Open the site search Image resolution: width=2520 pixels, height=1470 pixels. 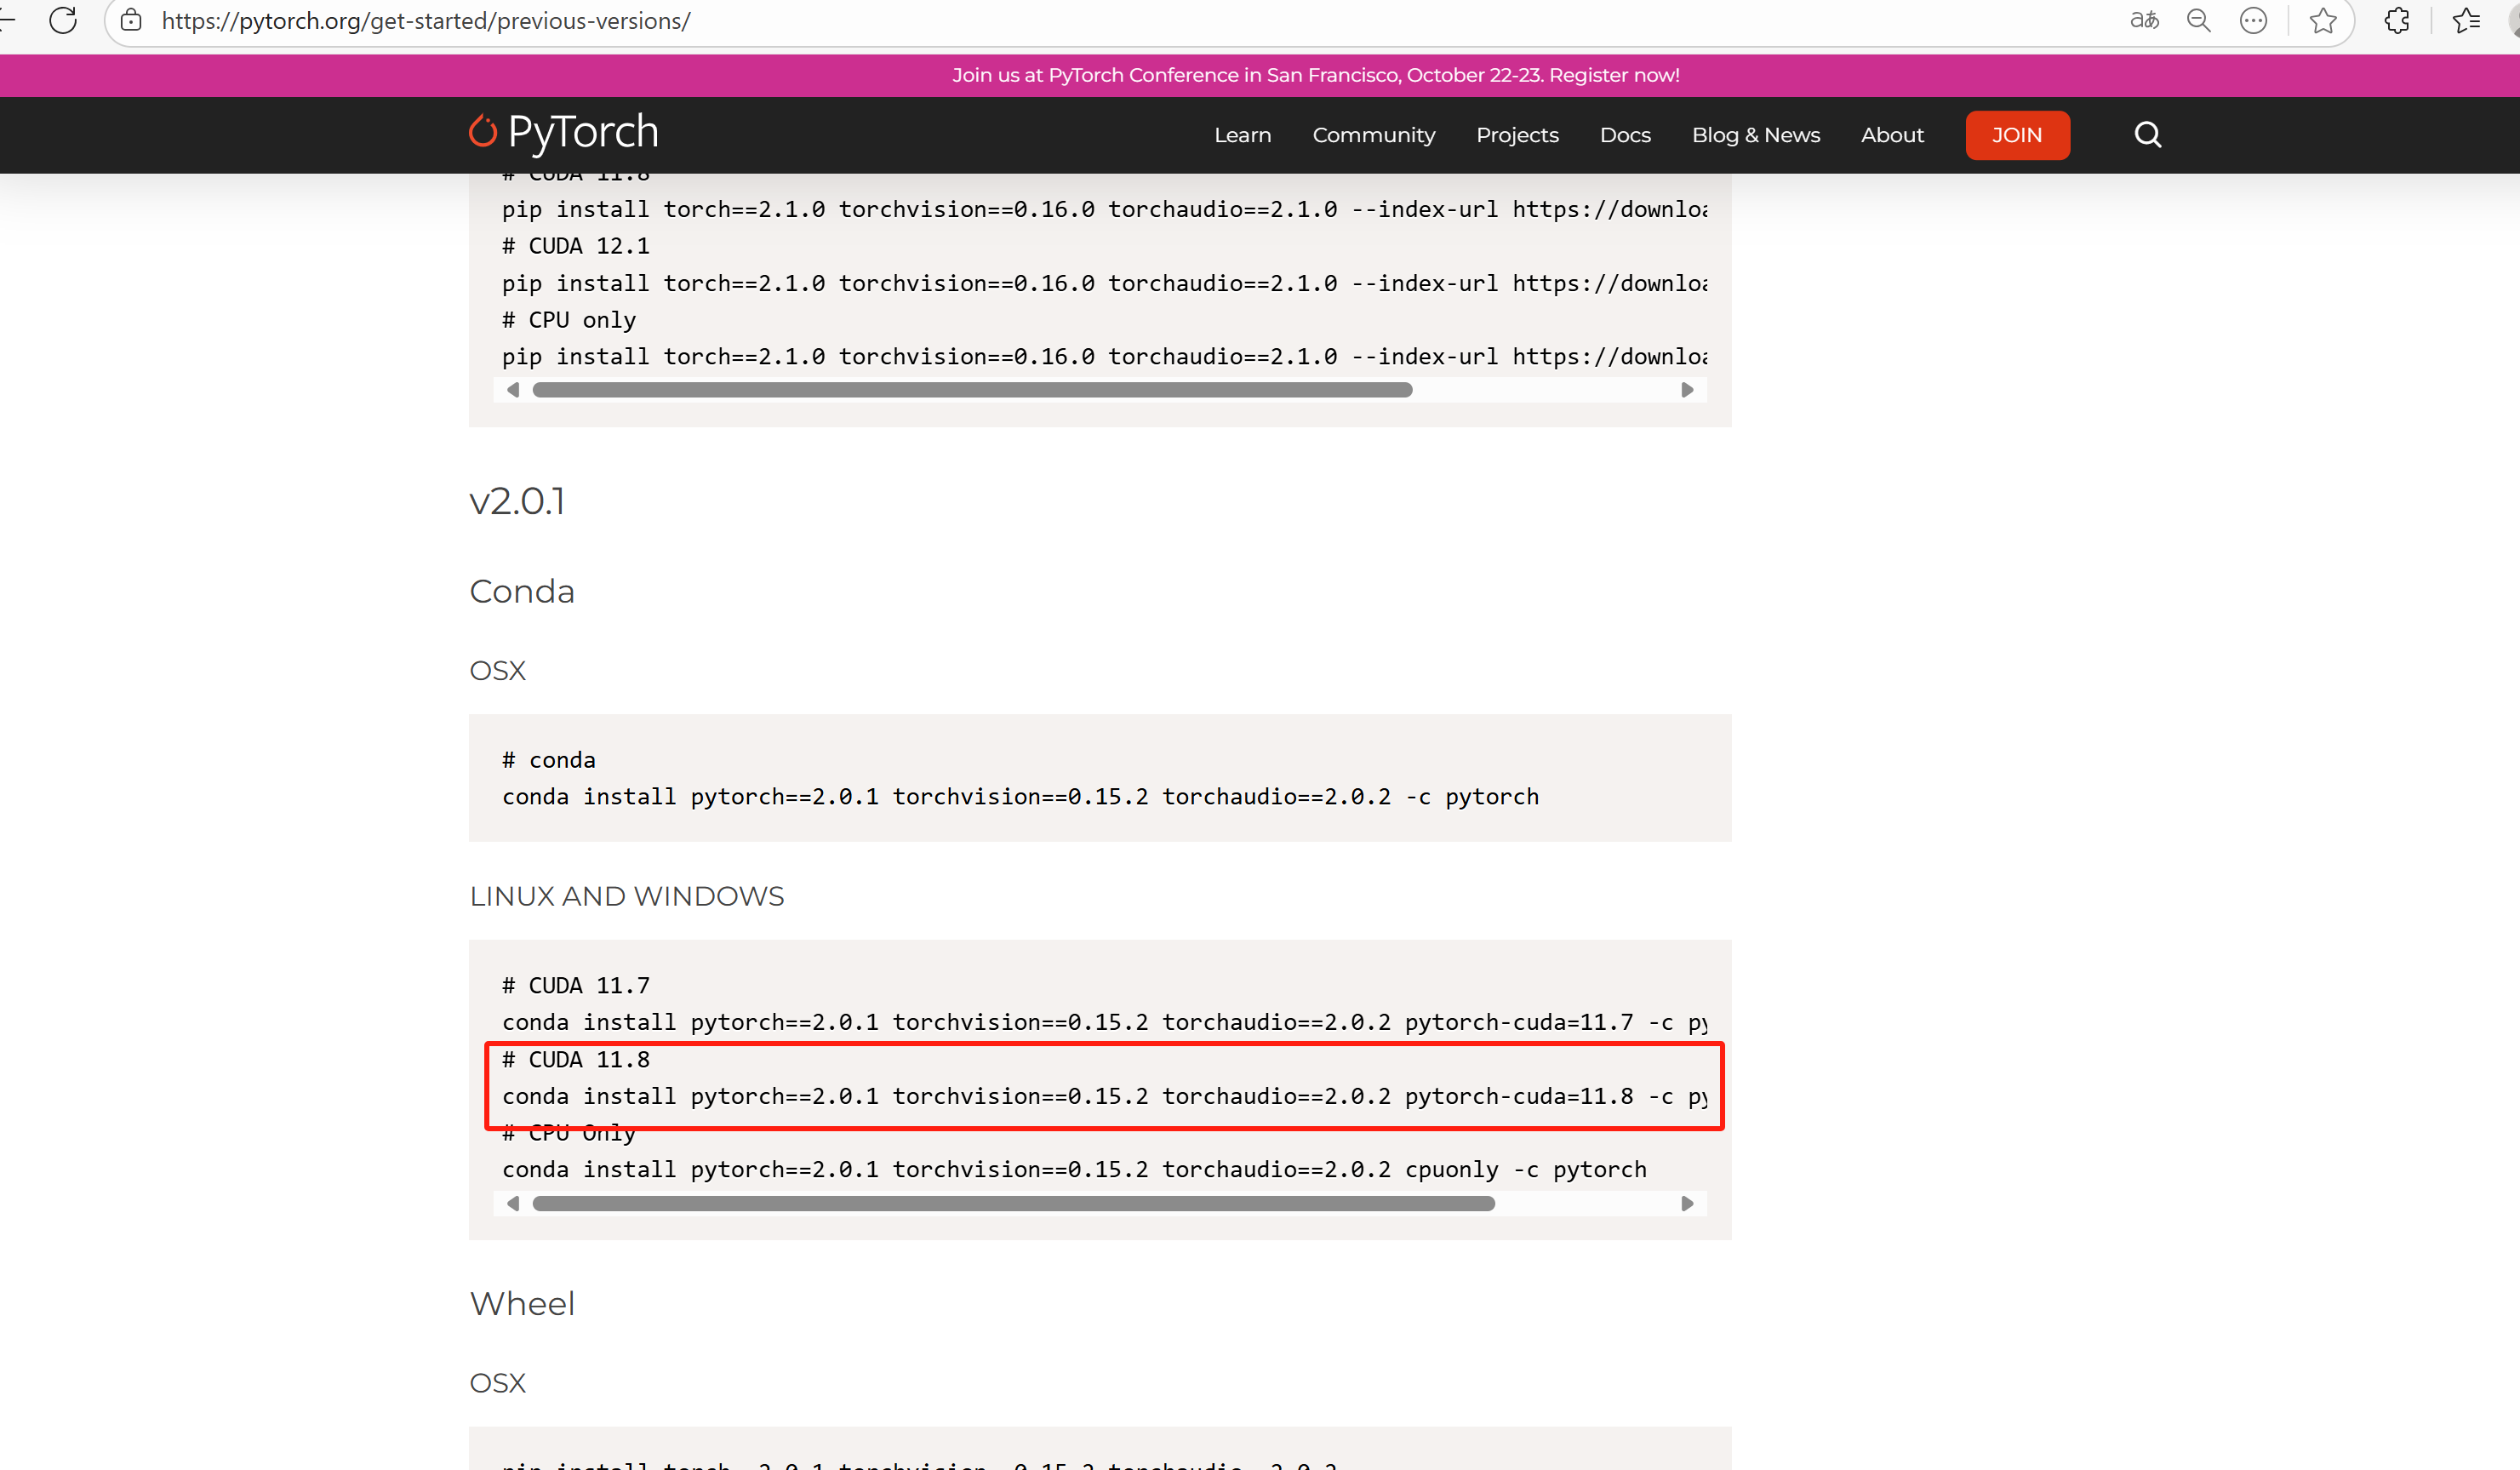[x=2147, y=135]
